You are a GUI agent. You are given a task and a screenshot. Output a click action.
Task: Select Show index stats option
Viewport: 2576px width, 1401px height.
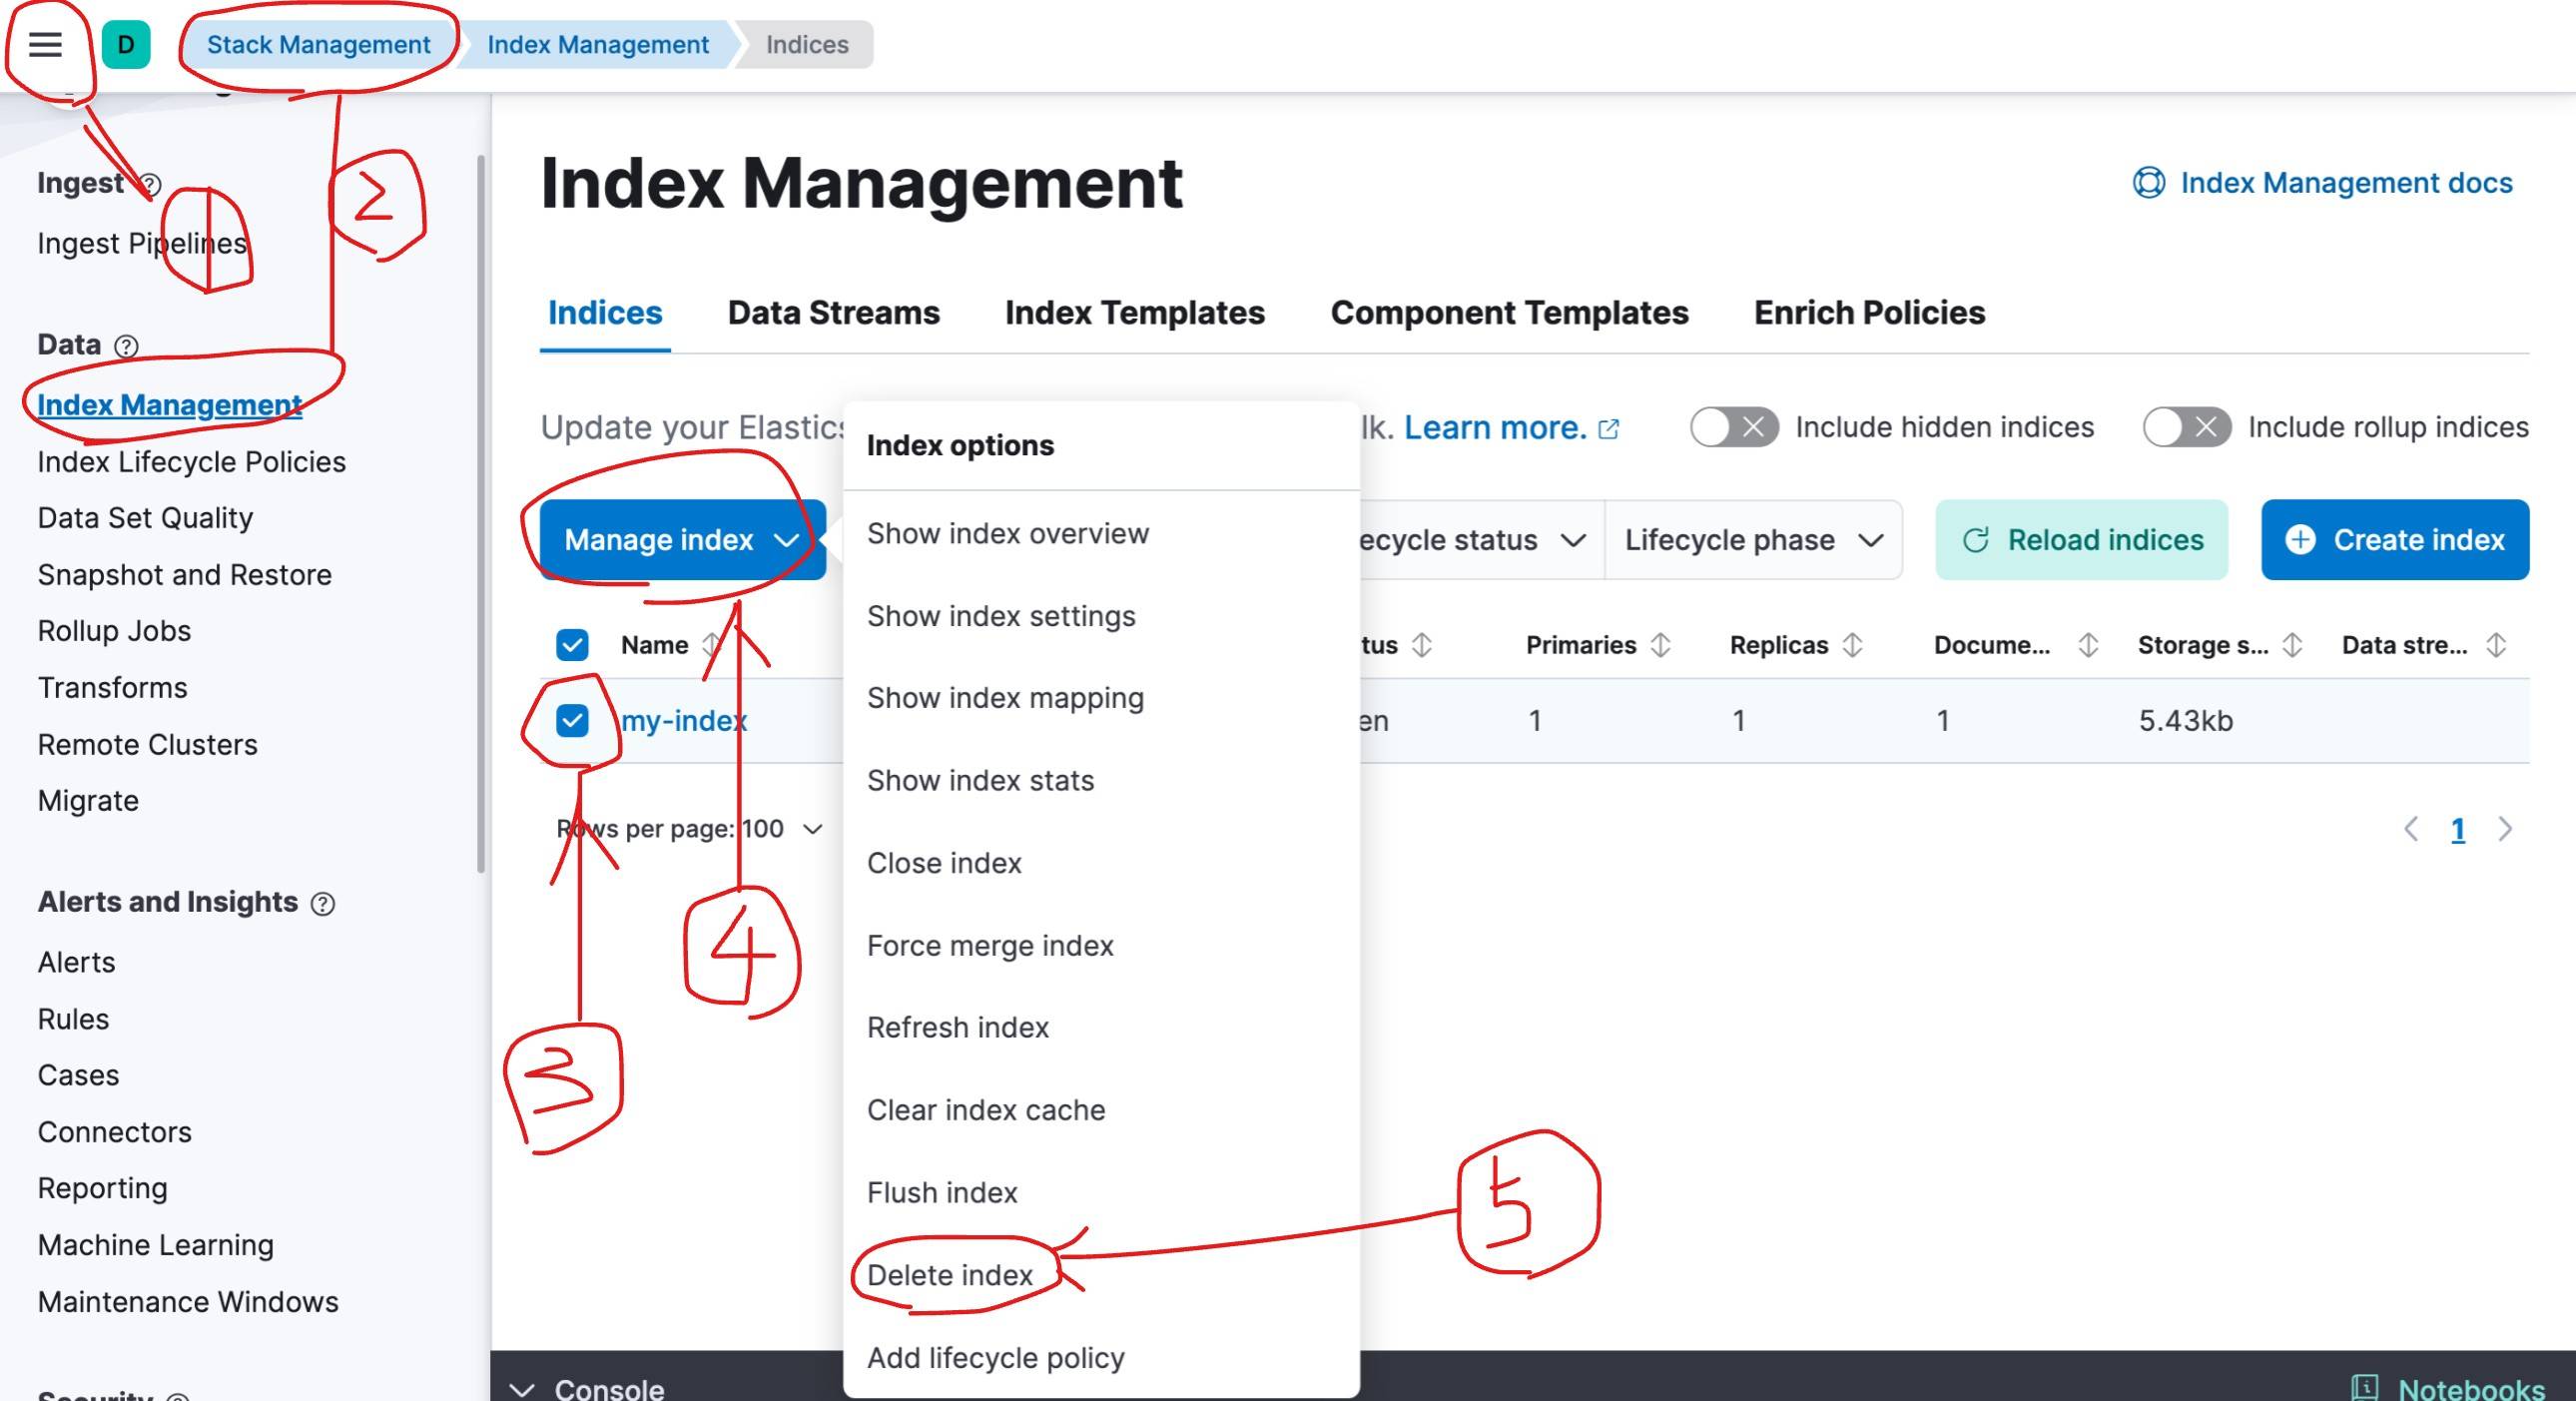point(1101,780)
